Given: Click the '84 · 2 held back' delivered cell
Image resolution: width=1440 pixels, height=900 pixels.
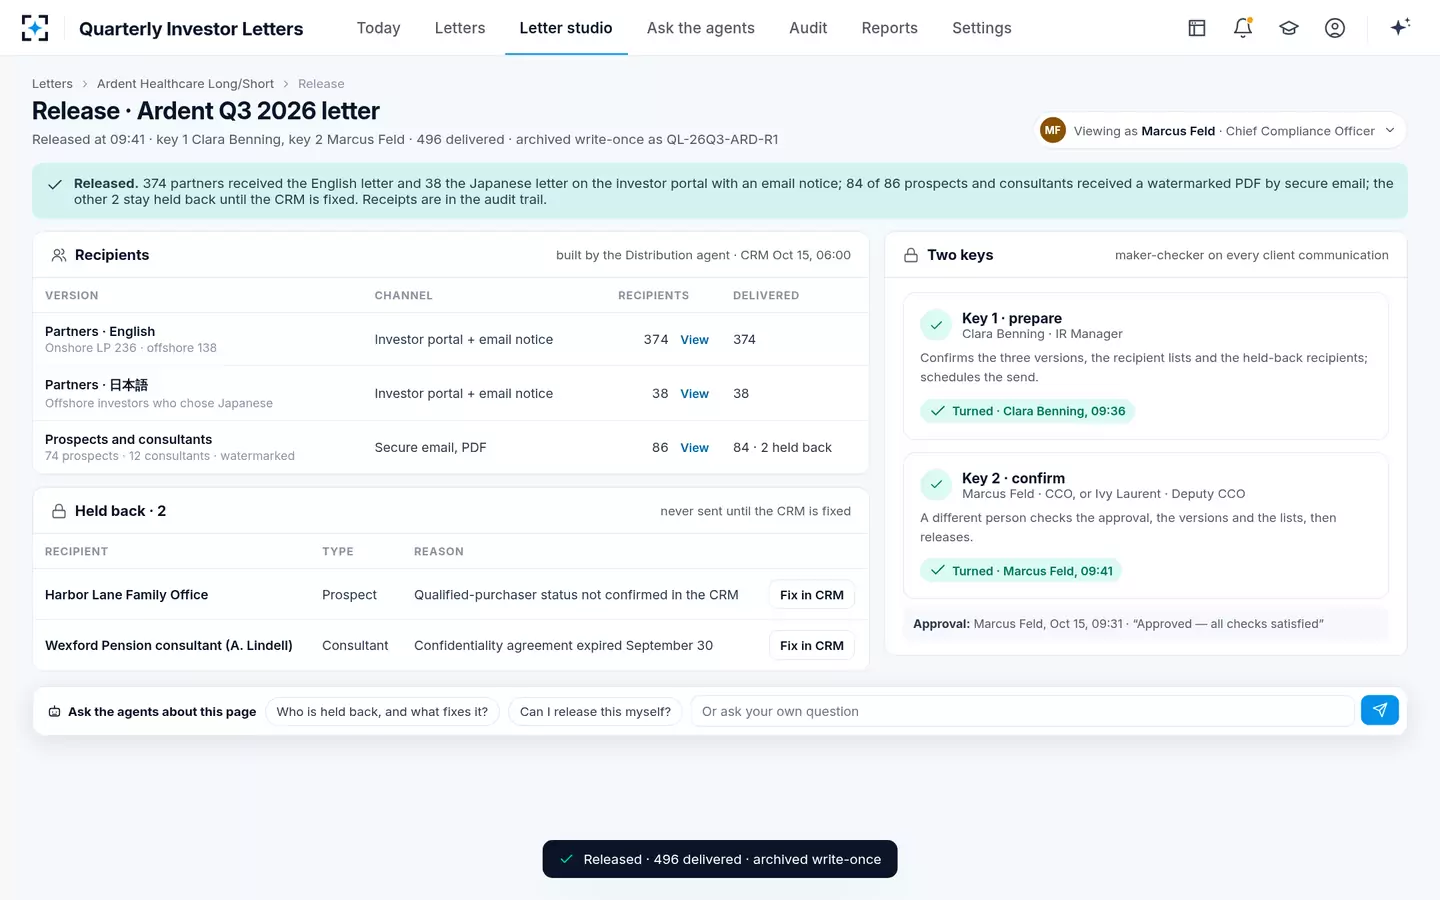Looking at the screenshot, I should pos(782,448).
